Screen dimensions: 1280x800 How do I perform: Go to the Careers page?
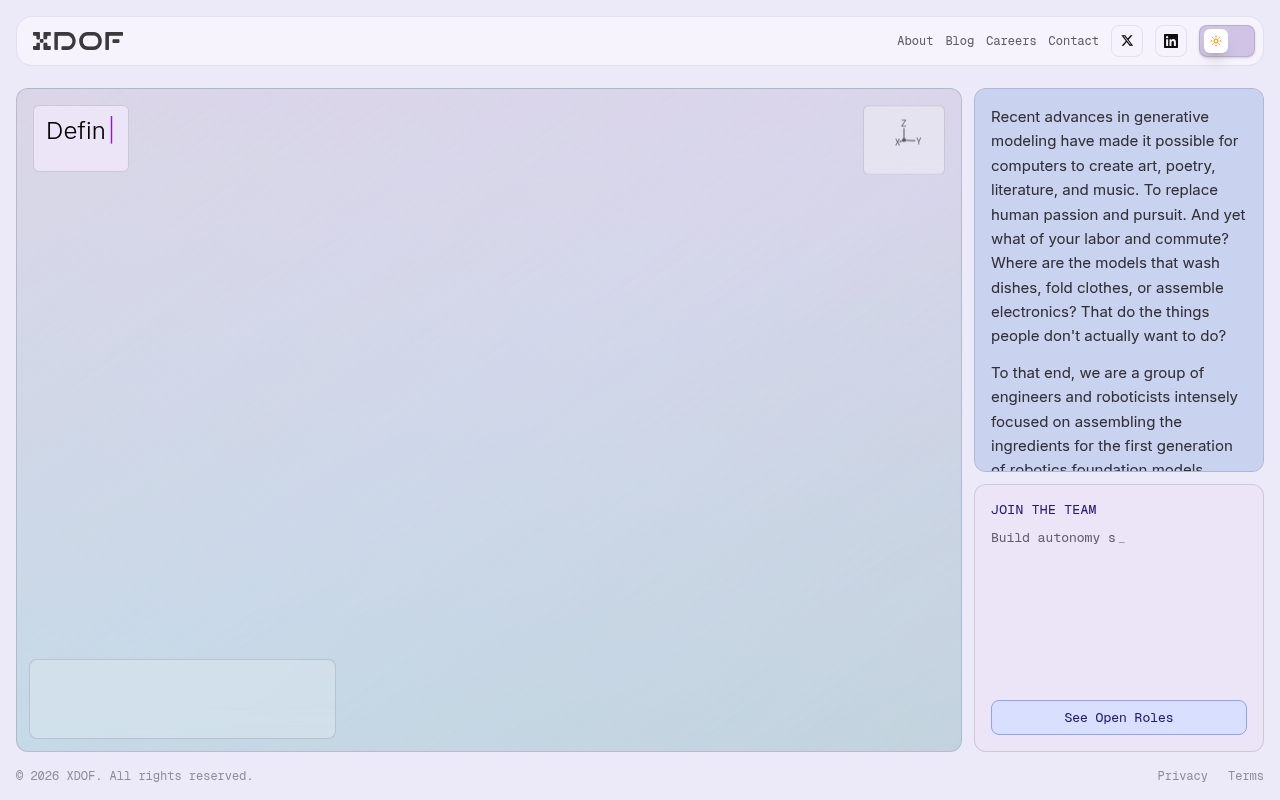(1011, 41)
